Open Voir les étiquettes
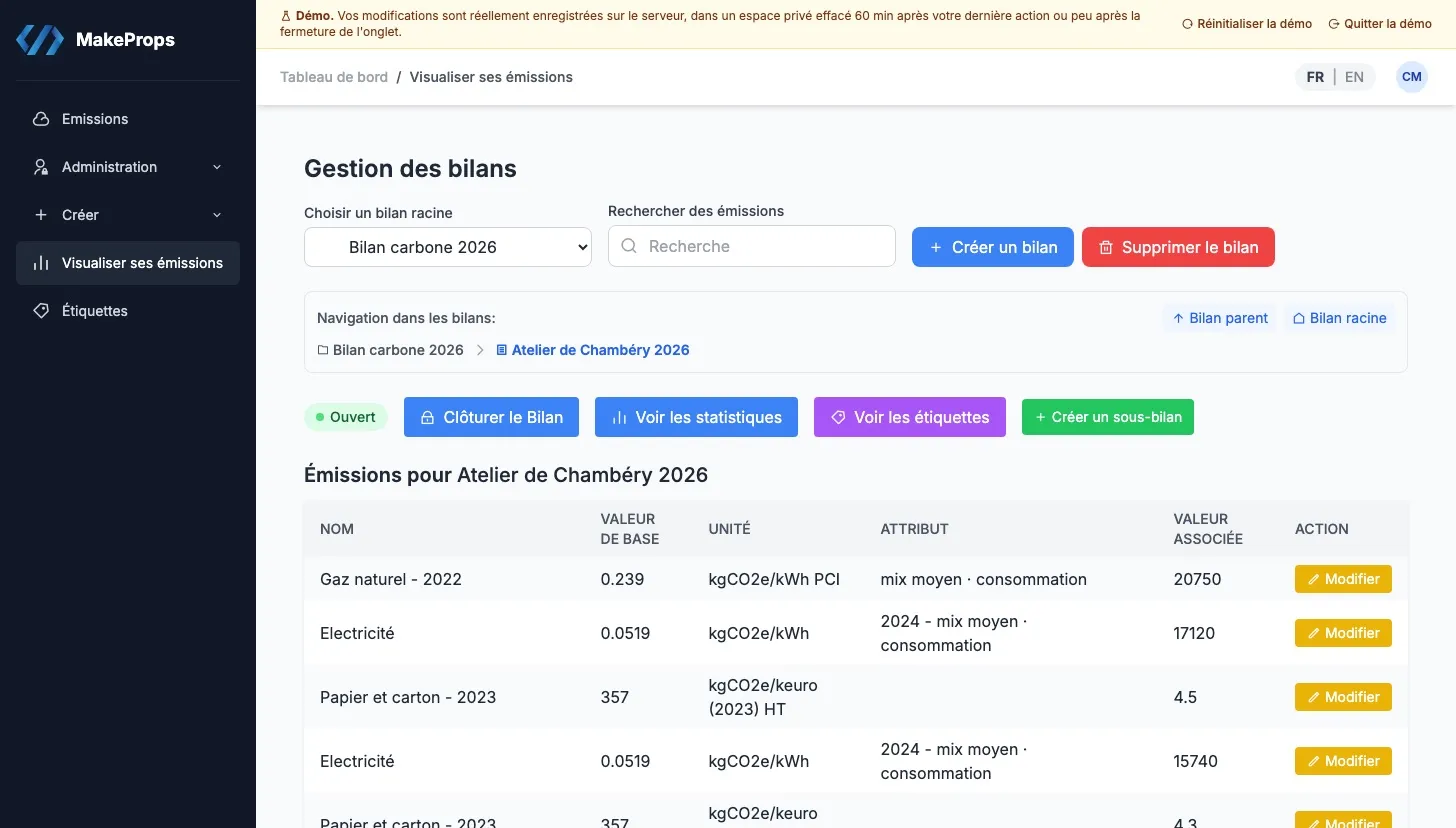The height and width of the screenshot is (828, 1456). 910,417
